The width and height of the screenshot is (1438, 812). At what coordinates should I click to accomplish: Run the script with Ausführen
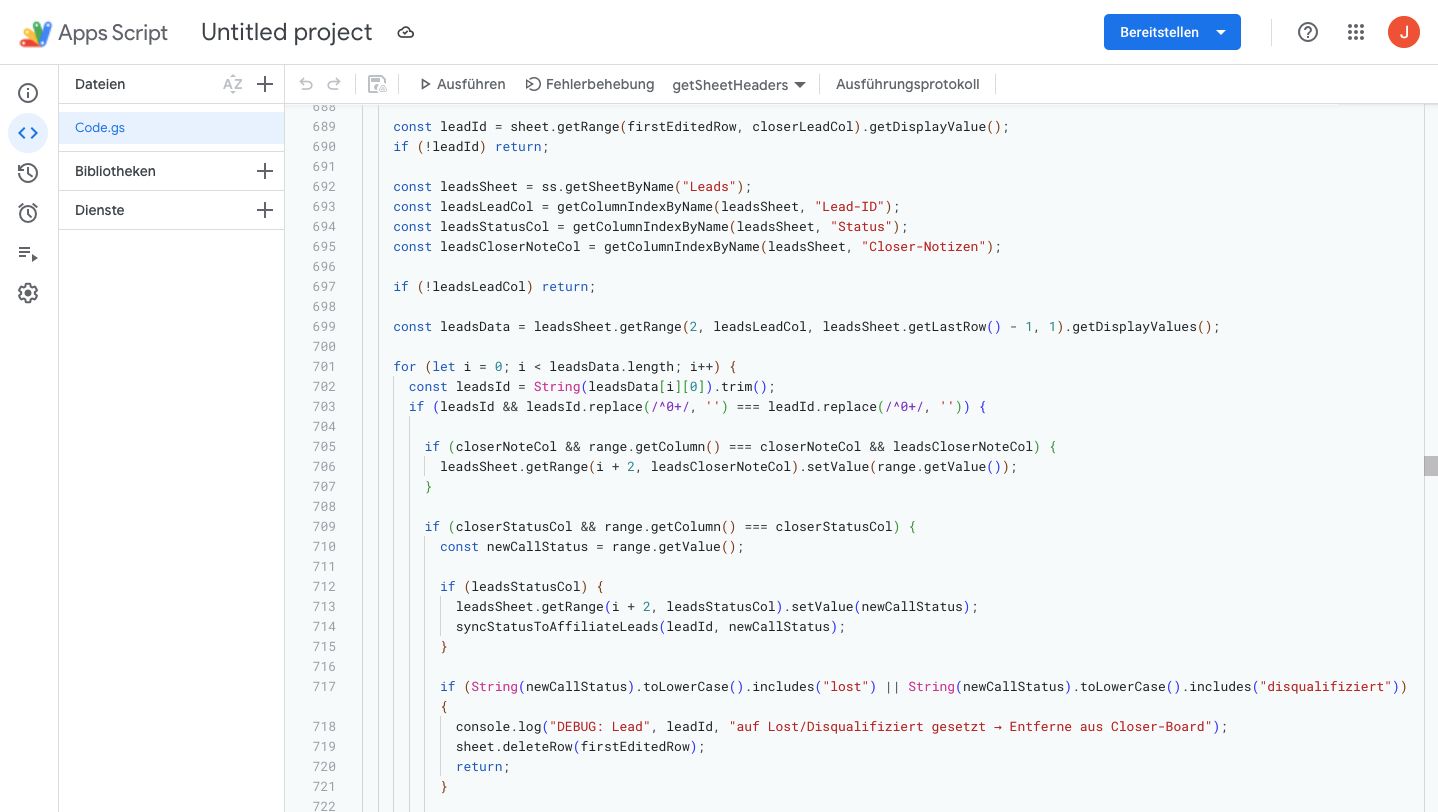462,85
